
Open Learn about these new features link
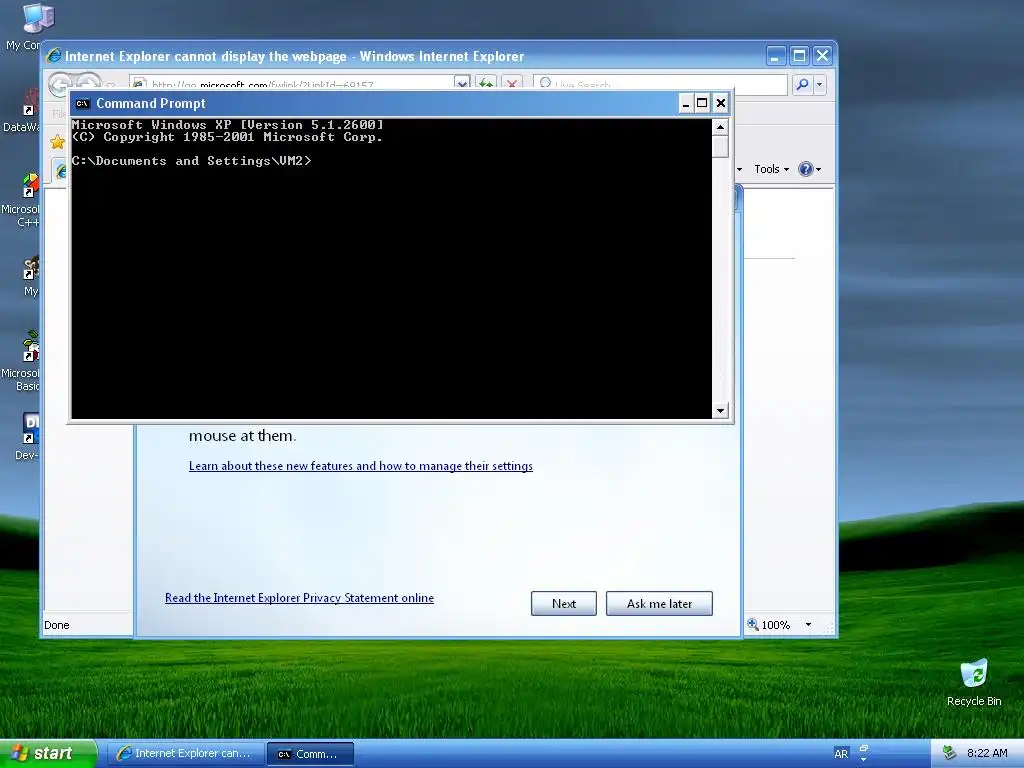coord(360,466)
